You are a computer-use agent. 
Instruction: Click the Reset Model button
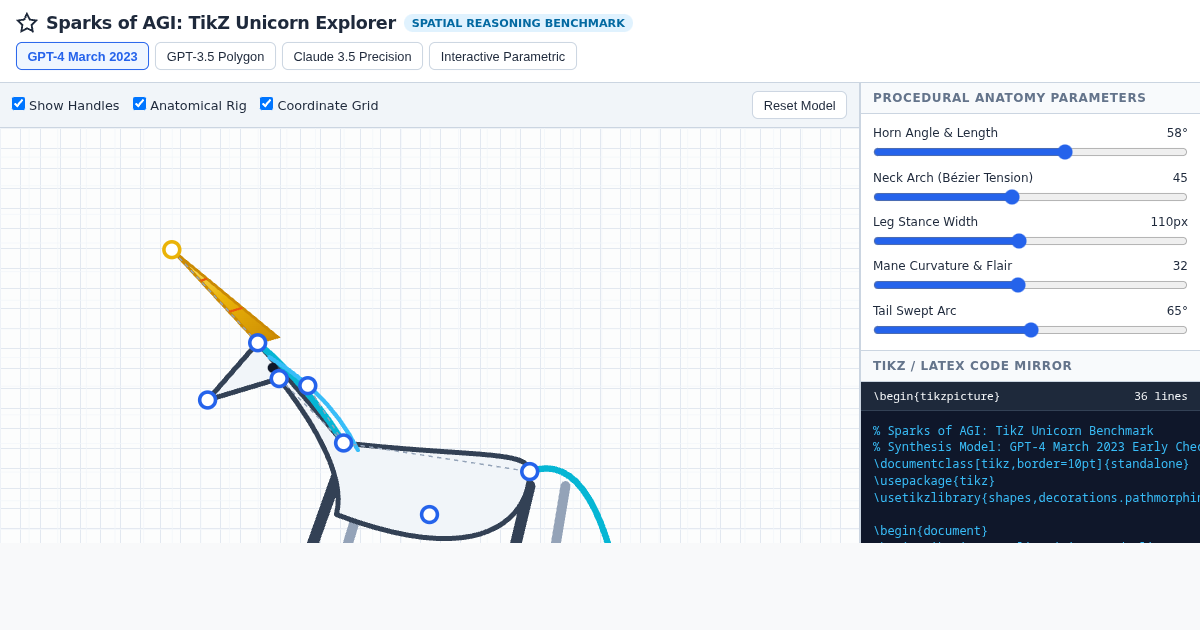click(799, 105)
